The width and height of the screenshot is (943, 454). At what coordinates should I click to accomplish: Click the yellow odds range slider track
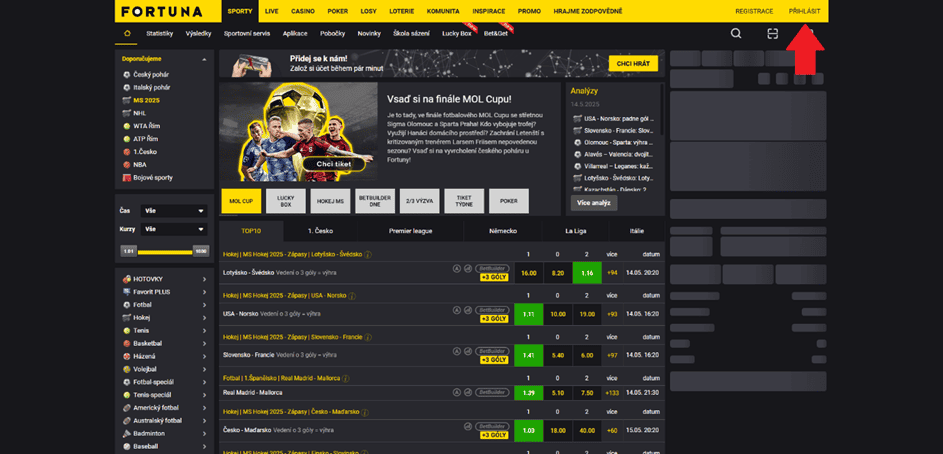click(x=164, y=252)
